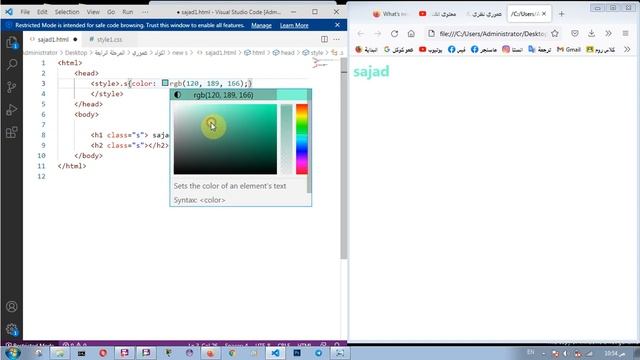
Task: Switch to the YouTube tab in Firefox
Action: 437,14
